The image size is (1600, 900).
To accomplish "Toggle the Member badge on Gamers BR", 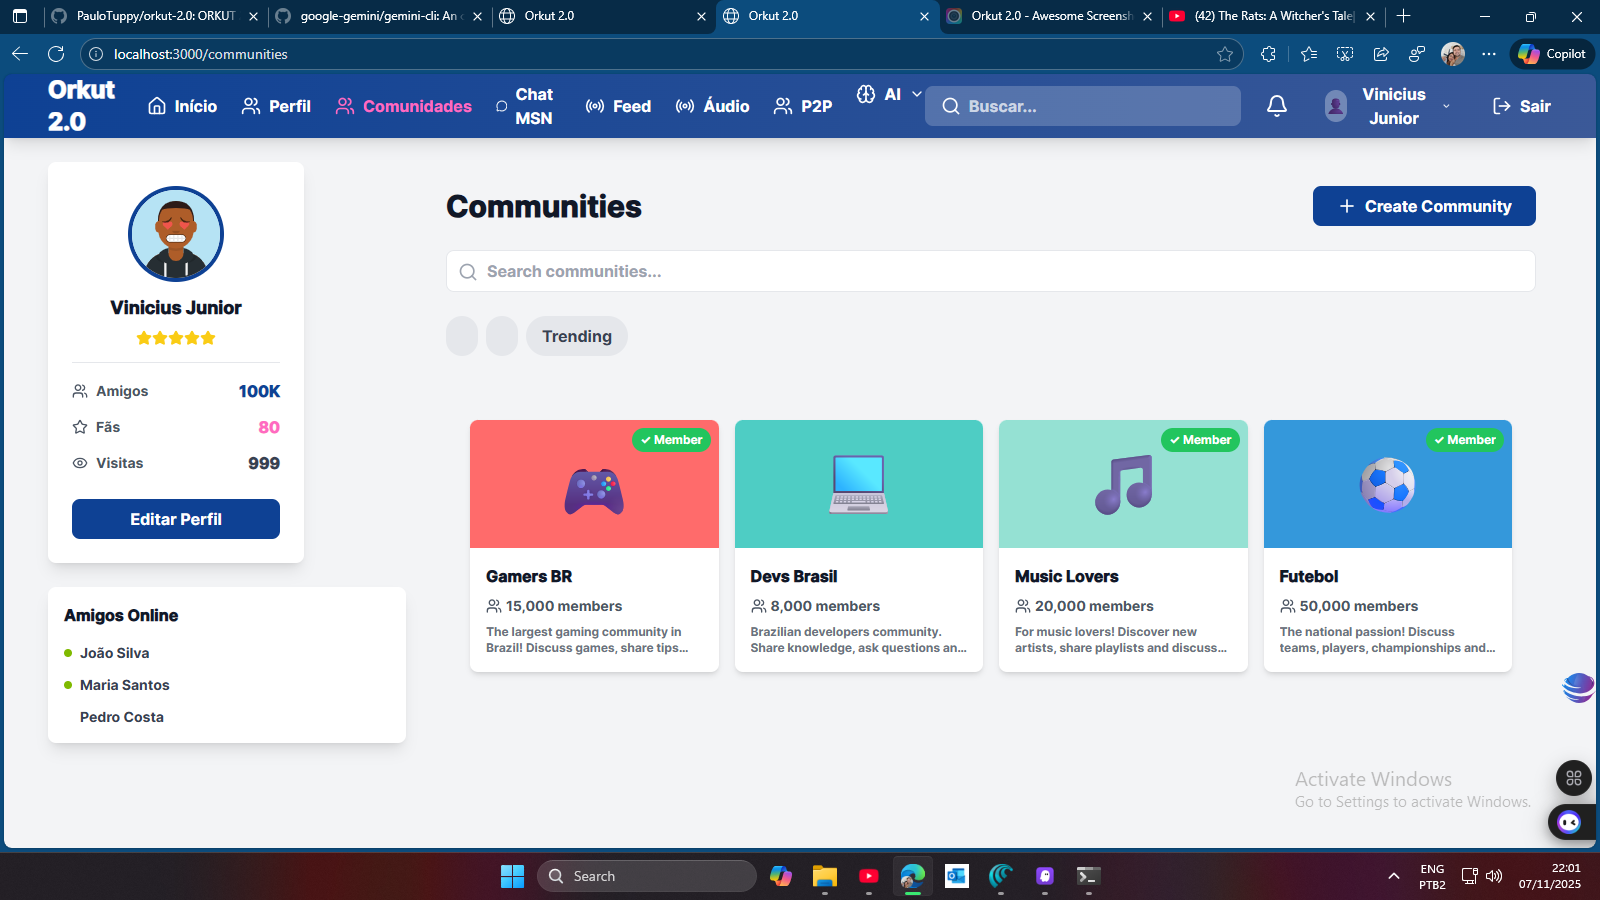I will [x=671, y=440].
